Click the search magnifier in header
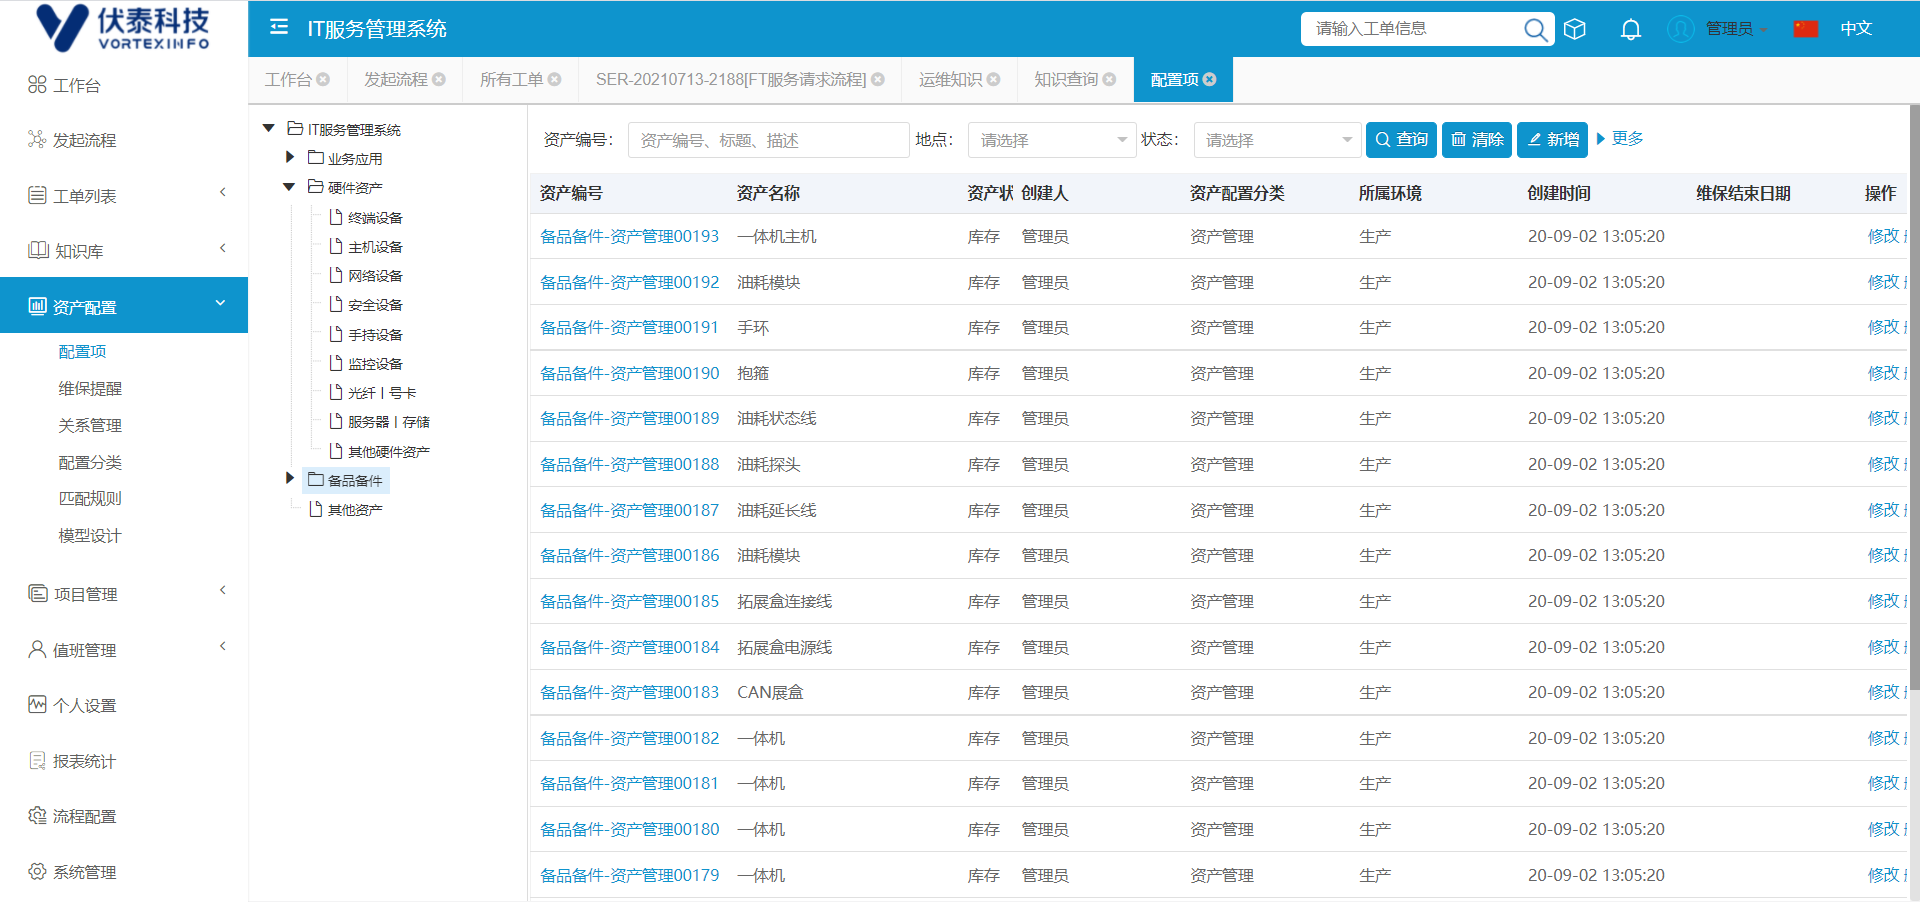 tap(1534, 29)
